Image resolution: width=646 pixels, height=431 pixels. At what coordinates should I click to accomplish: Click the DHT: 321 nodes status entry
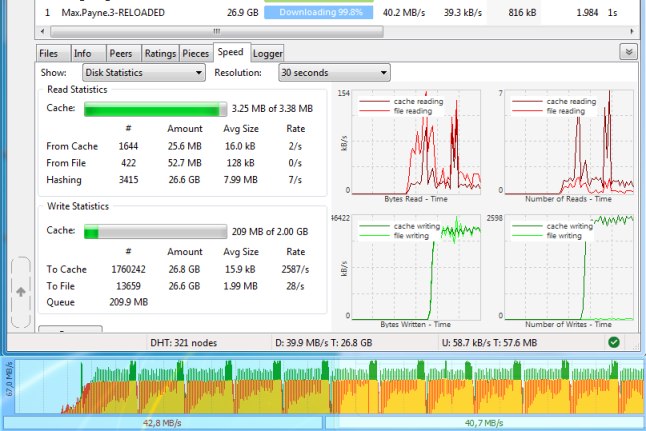point(183,343)
